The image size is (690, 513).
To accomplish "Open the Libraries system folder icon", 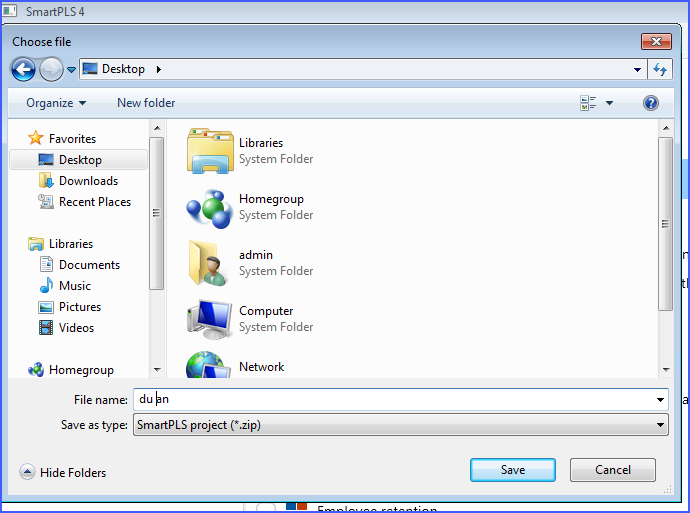I will 210,151.
